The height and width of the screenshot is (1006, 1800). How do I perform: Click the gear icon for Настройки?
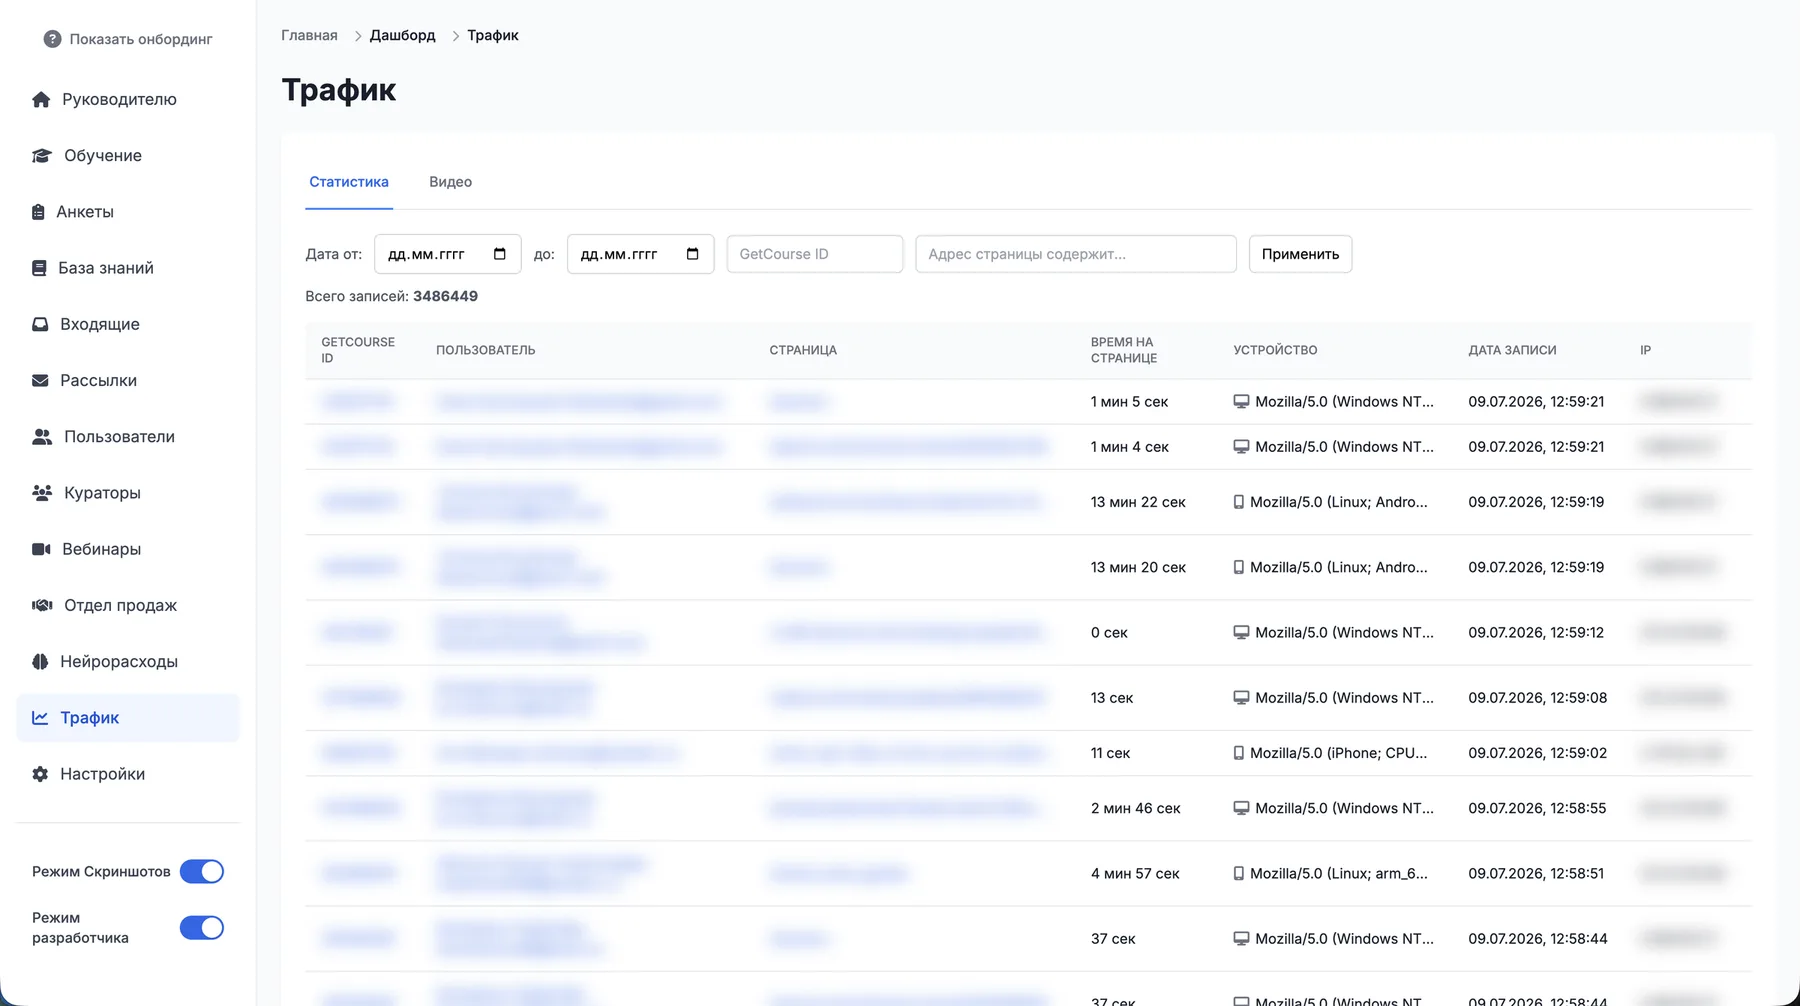[x=40, y=774]
